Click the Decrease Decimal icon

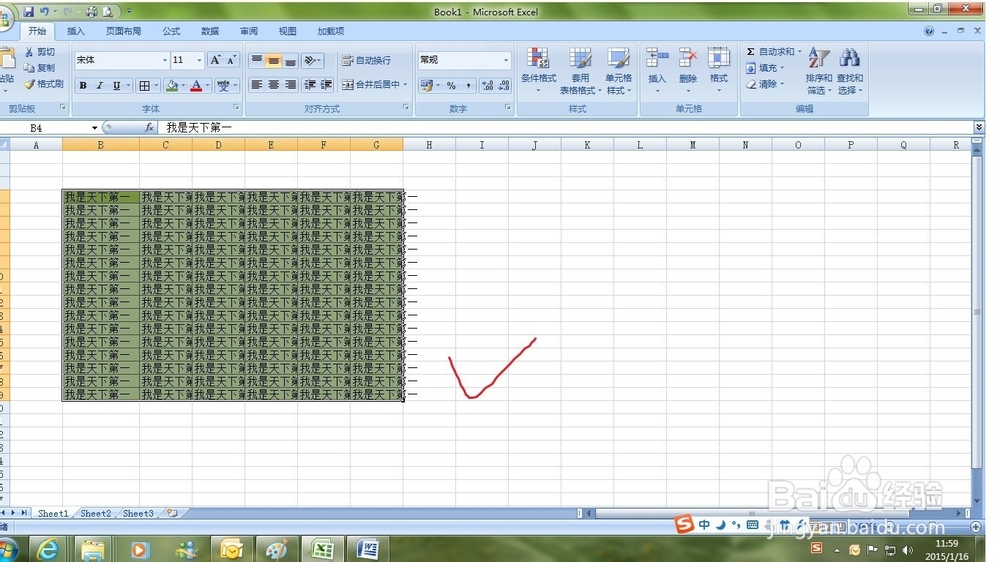(x=504, y=85)
